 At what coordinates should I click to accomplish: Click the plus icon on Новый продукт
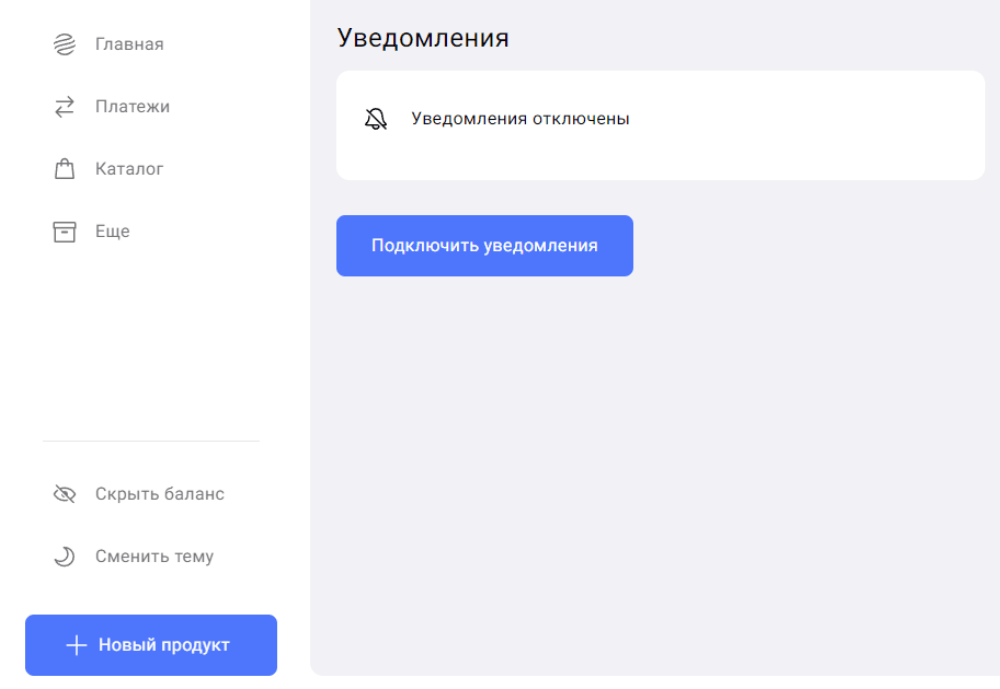pos(77,645)
